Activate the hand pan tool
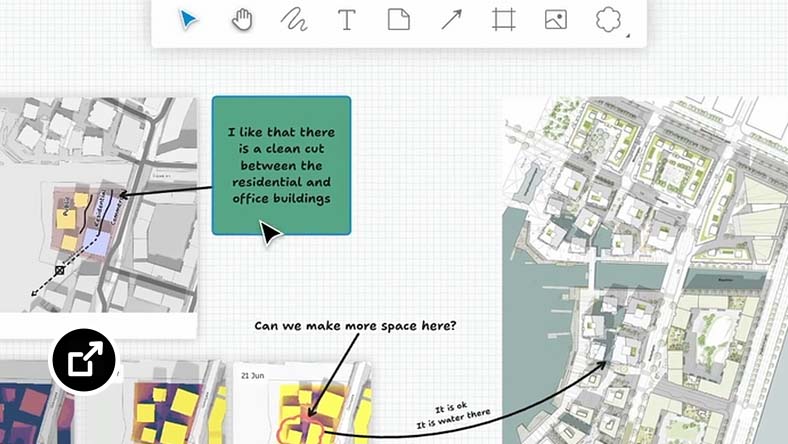The width and height of the screenshot is (788, 444). point(241,20)
